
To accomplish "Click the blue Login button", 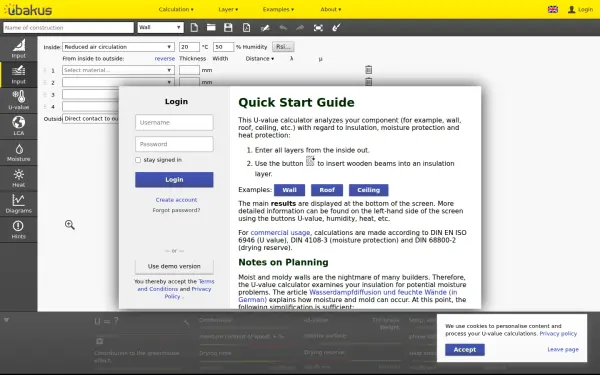I will click(174, 179).
